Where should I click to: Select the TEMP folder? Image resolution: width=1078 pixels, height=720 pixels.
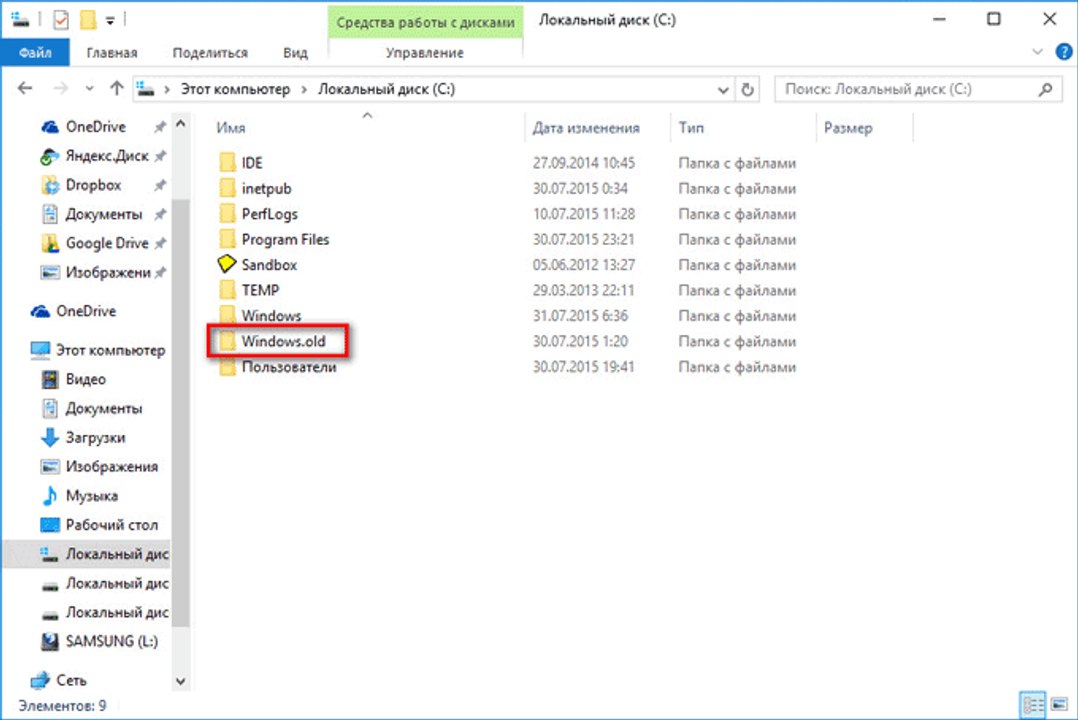(x=260, y=290)
